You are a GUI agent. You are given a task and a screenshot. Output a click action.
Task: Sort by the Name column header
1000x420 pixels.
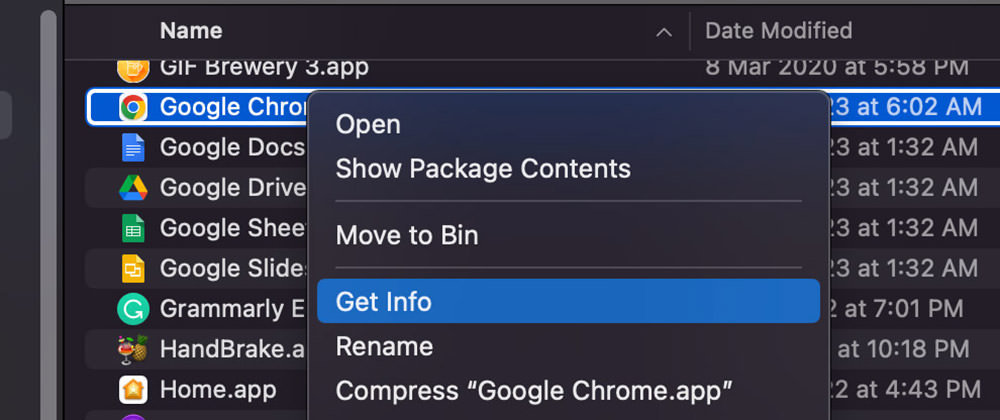click(x=191, y=31)
